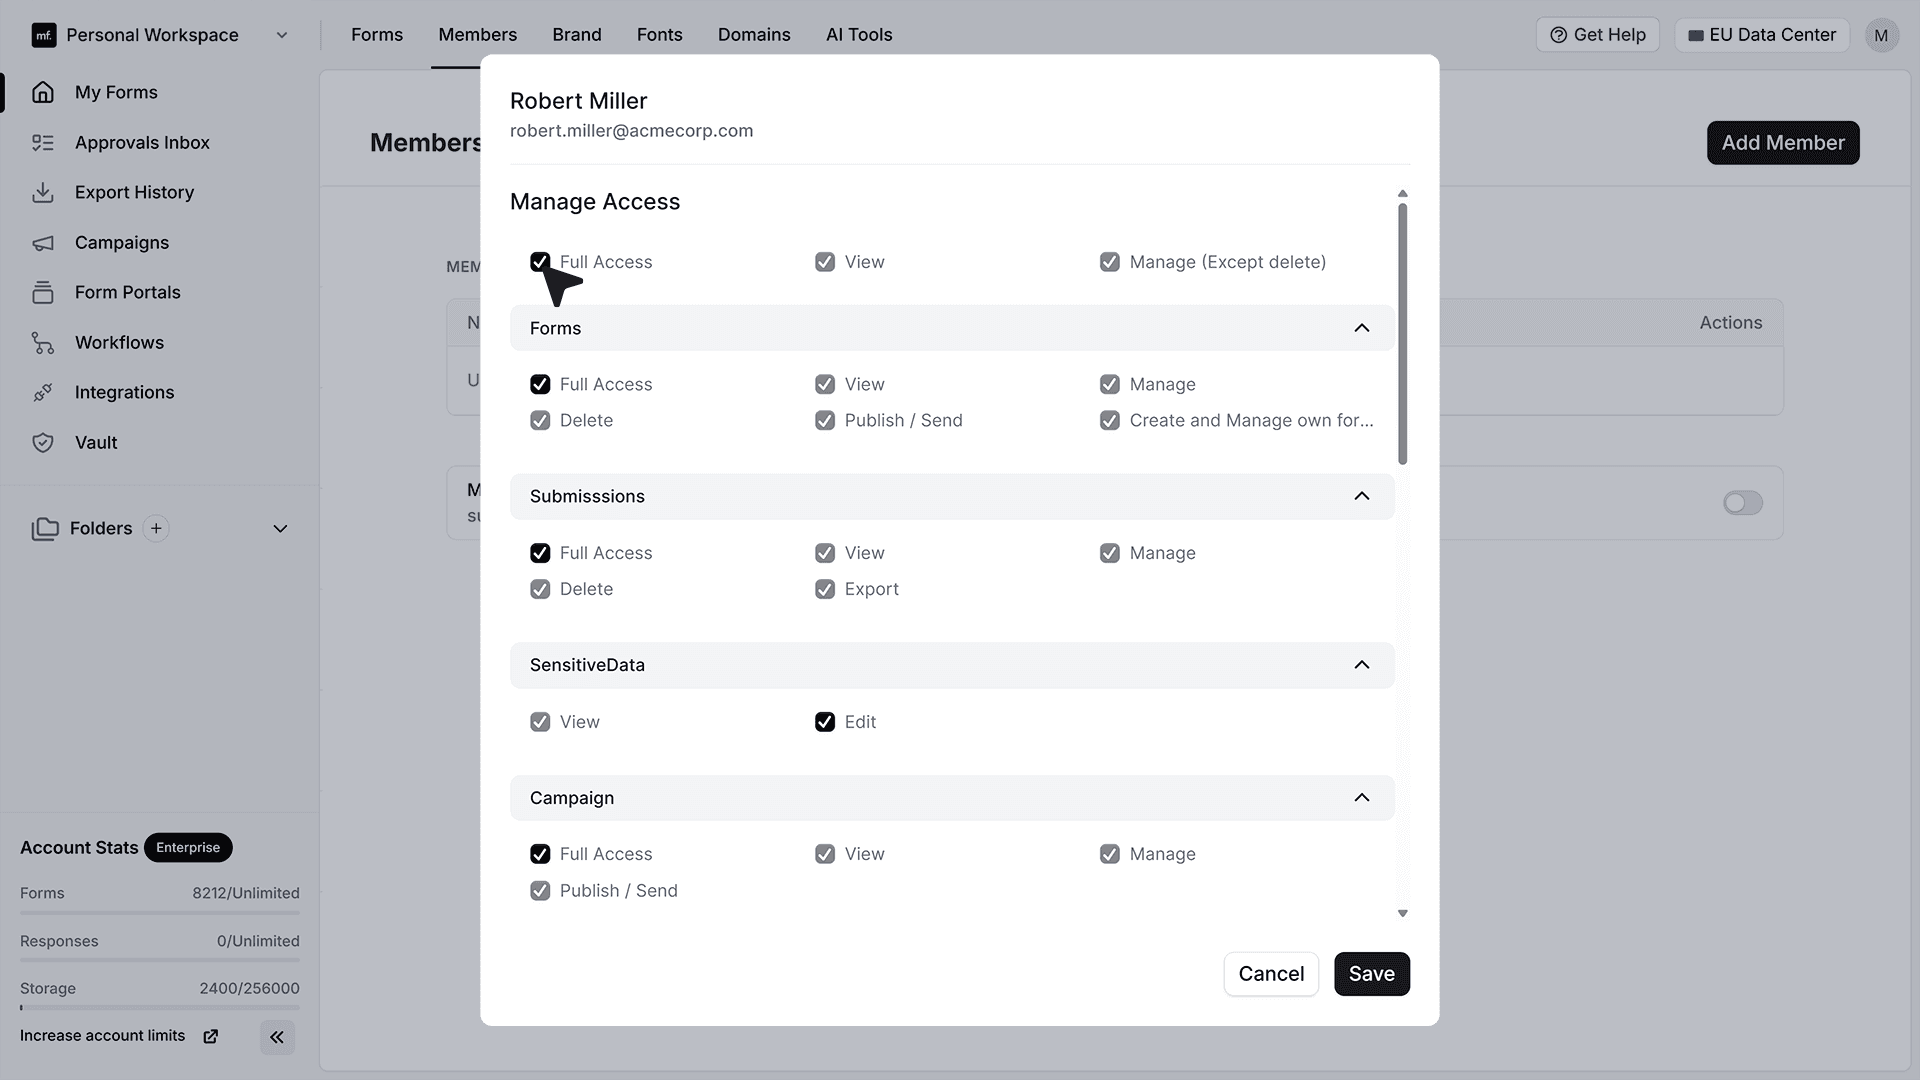Click the Forms usage progress bar
This screenshot has height=1080, width=1920.
tap(160, 913)
